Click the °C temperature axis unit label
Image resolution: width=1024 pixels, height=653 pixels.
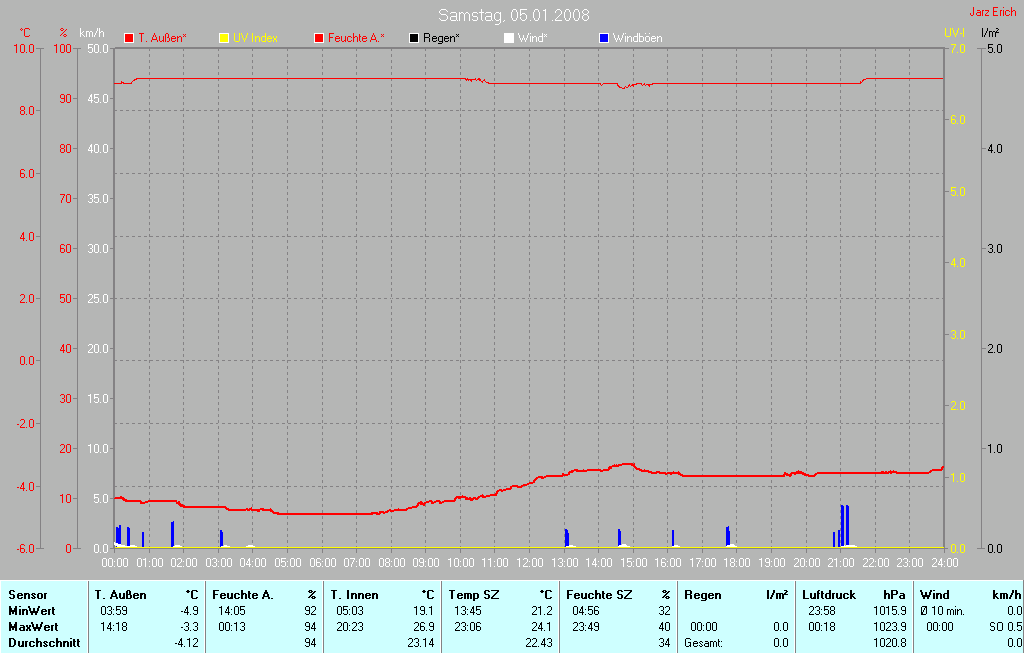[25, 33]
